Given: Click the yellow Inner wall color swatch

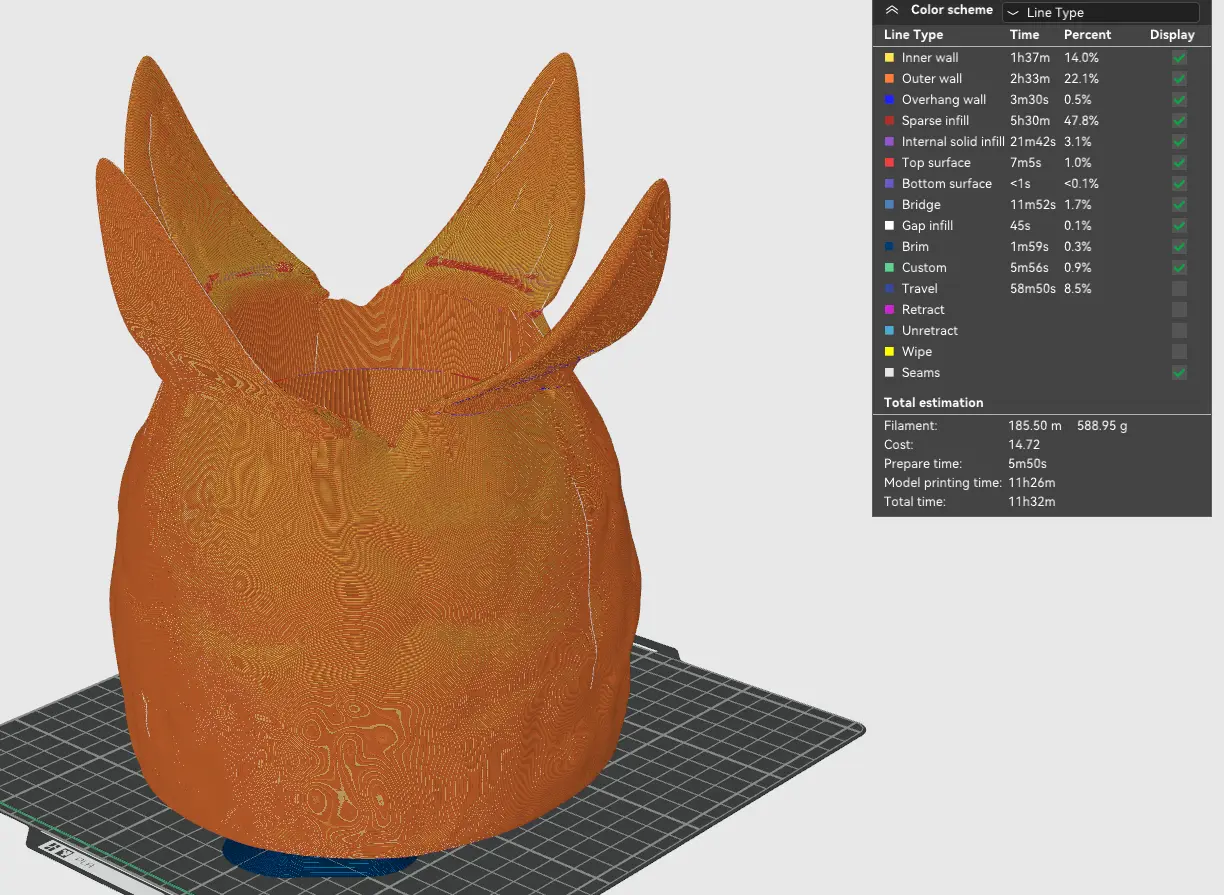Looking at the screenshot, I should point(889,58).
